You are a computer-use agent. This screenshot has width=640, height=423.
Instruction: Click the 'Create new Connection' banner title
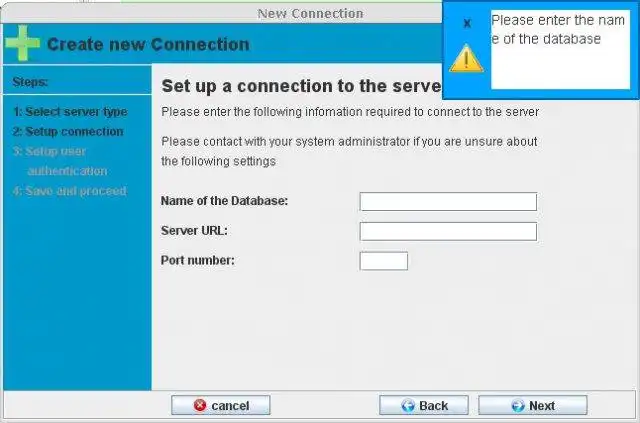coord(148,45)
